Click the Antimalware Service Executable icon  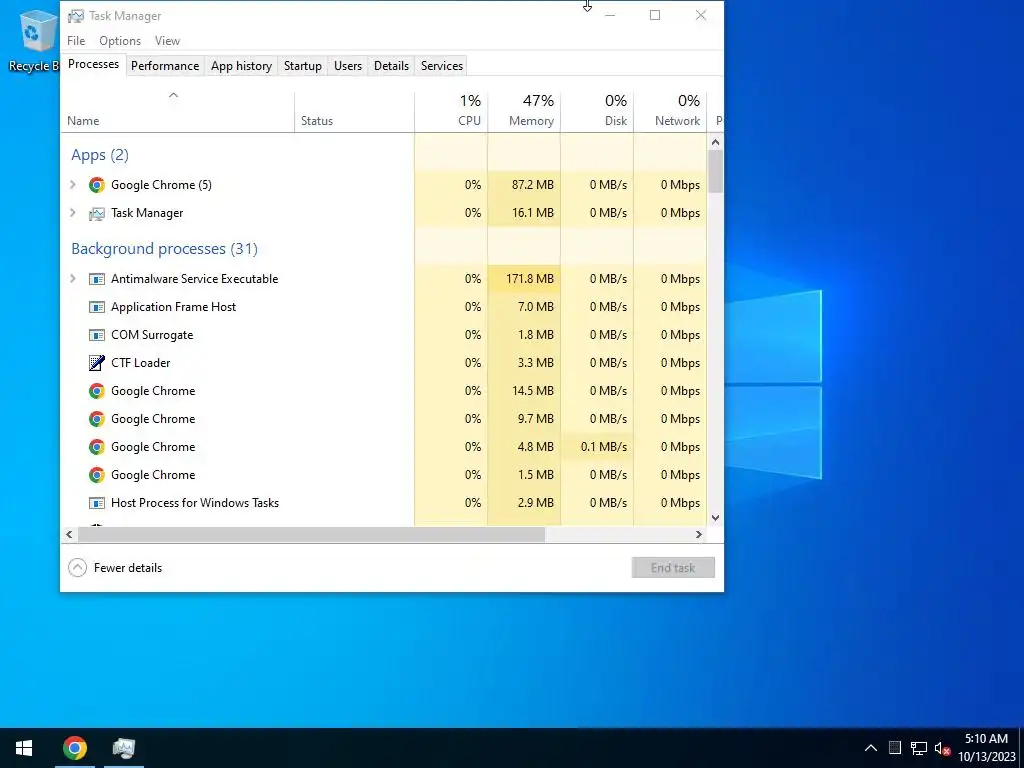(97, 279)
